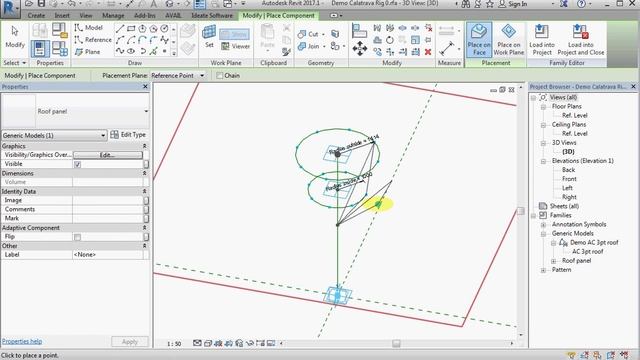Select the Rectangle draw tool
Viewport: 640px width, 360px height.
(x=131, y=29)
